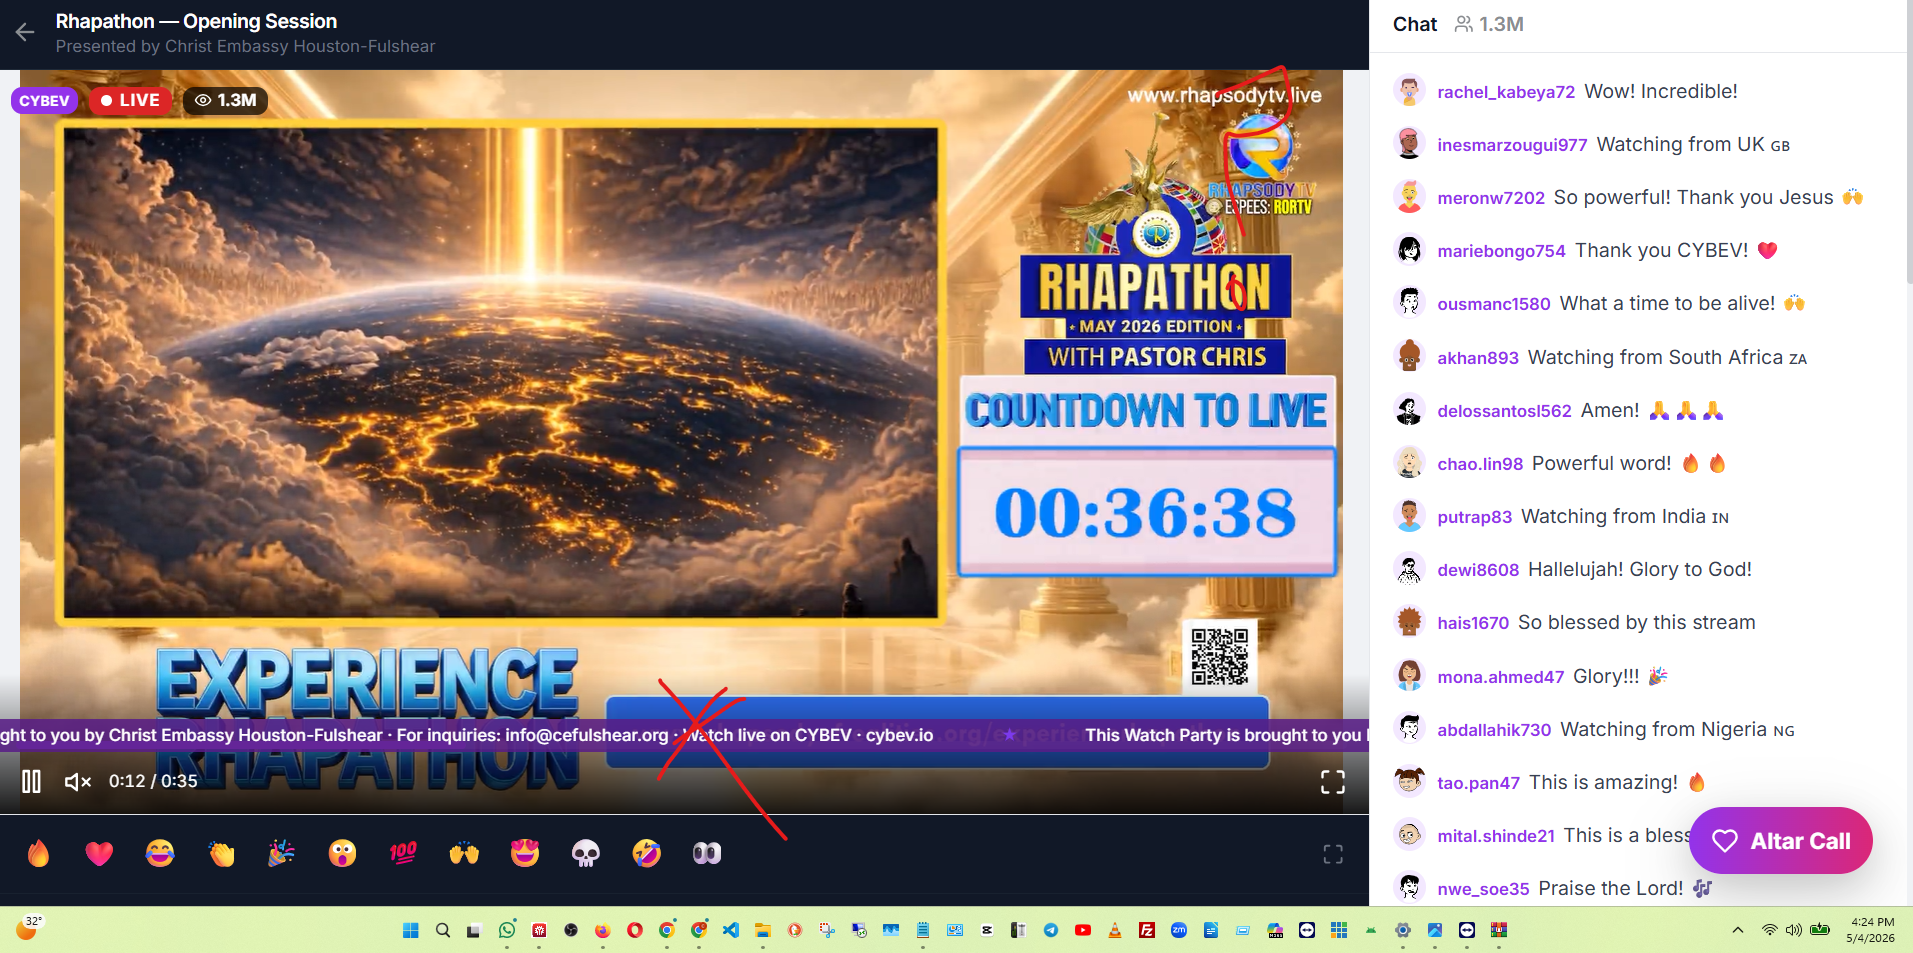This screenshot has width=1913, height=953.
Task: Click the Rhapathon — Opening Session title
Action: 196,21
